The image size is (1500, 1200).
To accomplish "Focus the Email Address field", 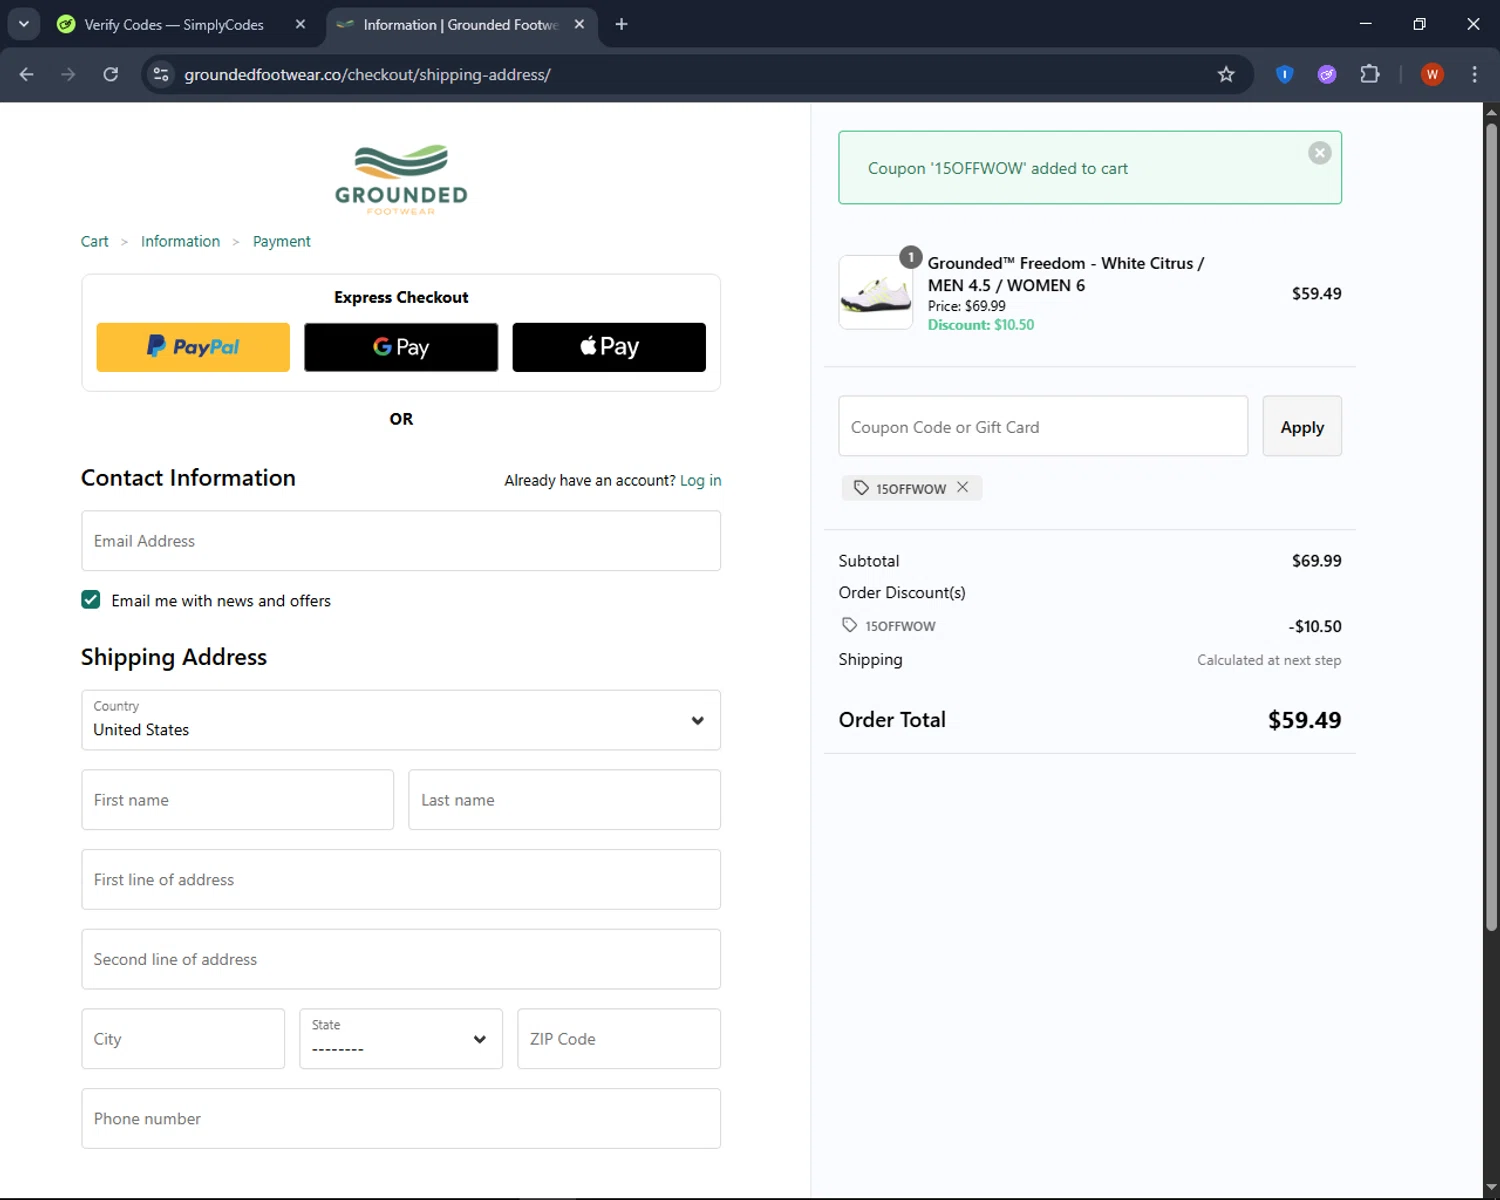I will [x=401, y=541].
